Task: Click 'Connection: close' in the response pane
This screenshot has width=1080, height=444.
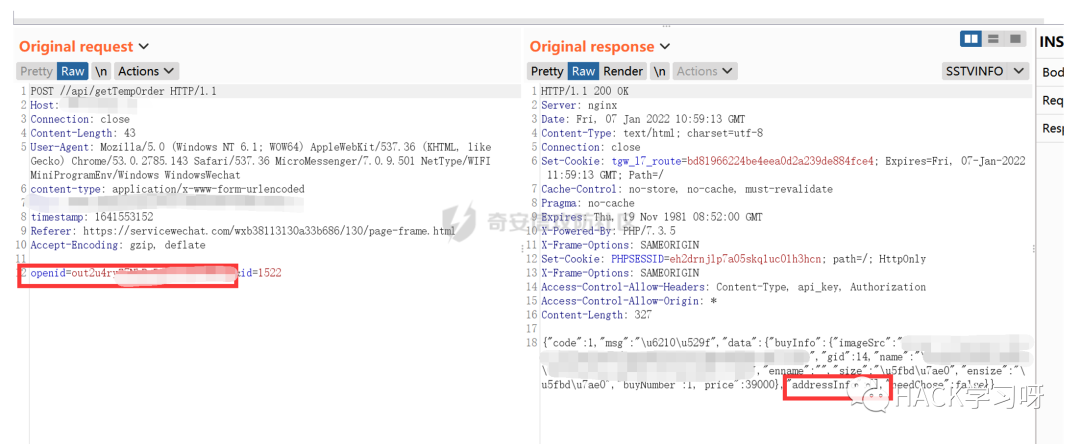Action: [591, 147]
